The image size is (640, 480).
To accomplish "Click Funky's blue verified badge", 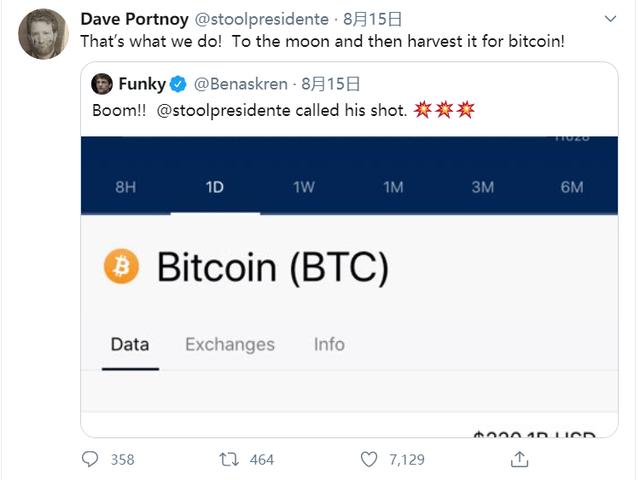I will (x=178, y=84).
